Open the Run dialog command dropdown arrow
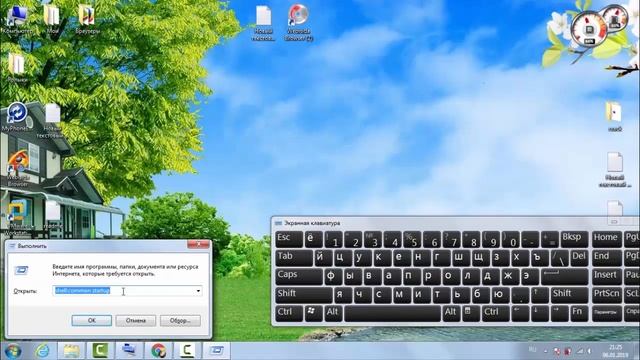 198,291
